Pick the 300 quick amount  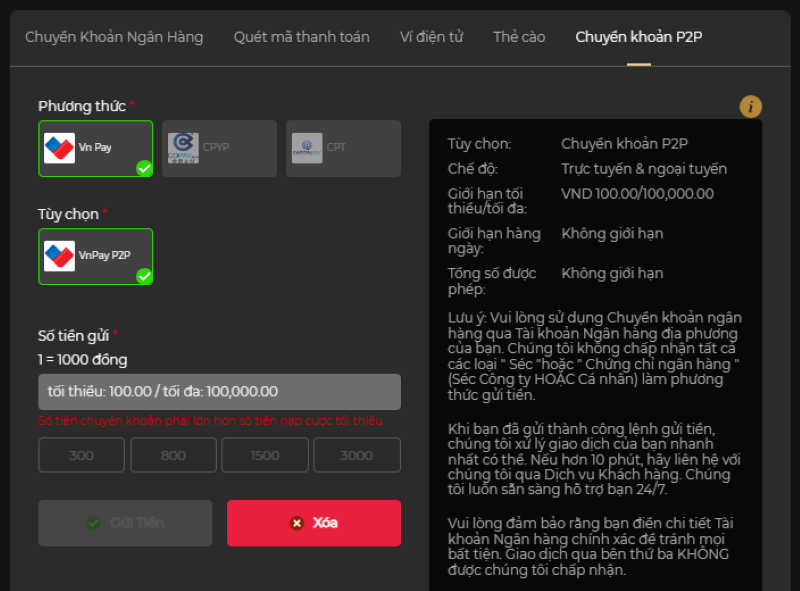(82, 455)
